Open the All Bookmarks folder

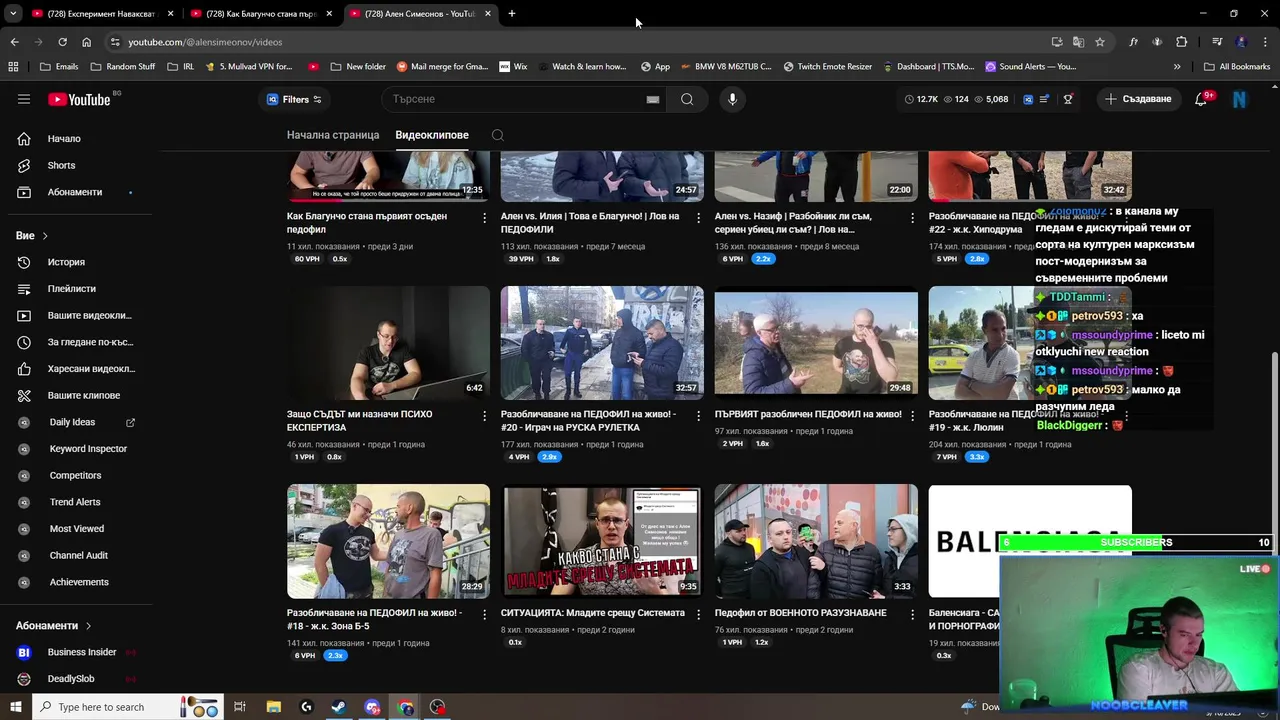tap(1237, 67)
